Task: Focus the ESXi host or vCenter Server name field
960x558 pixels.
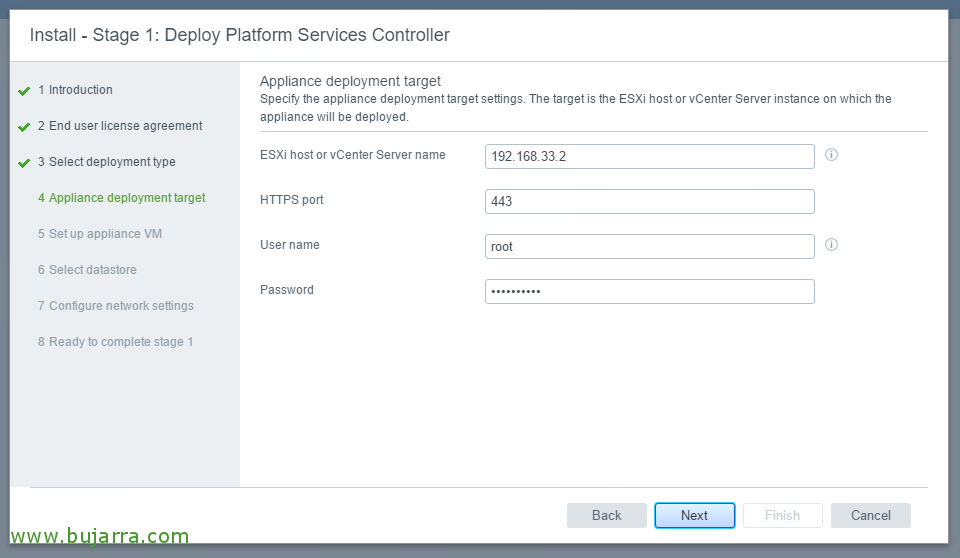Action: coord(650,156)
